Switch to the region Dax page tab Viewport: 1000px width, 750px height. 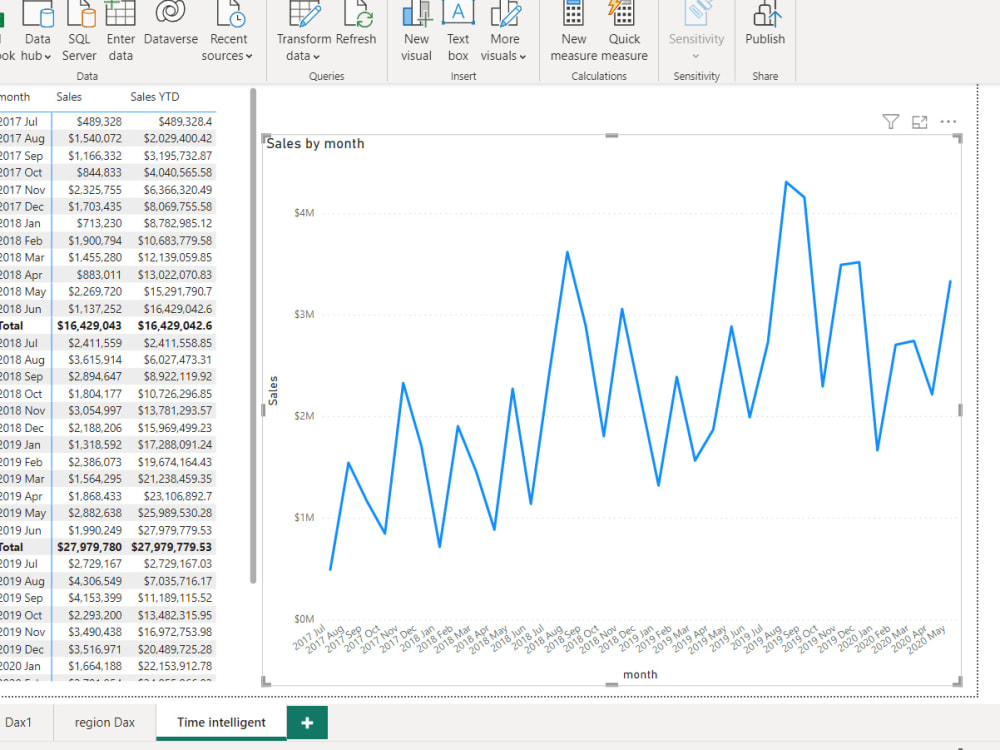[x=103, y=722]
